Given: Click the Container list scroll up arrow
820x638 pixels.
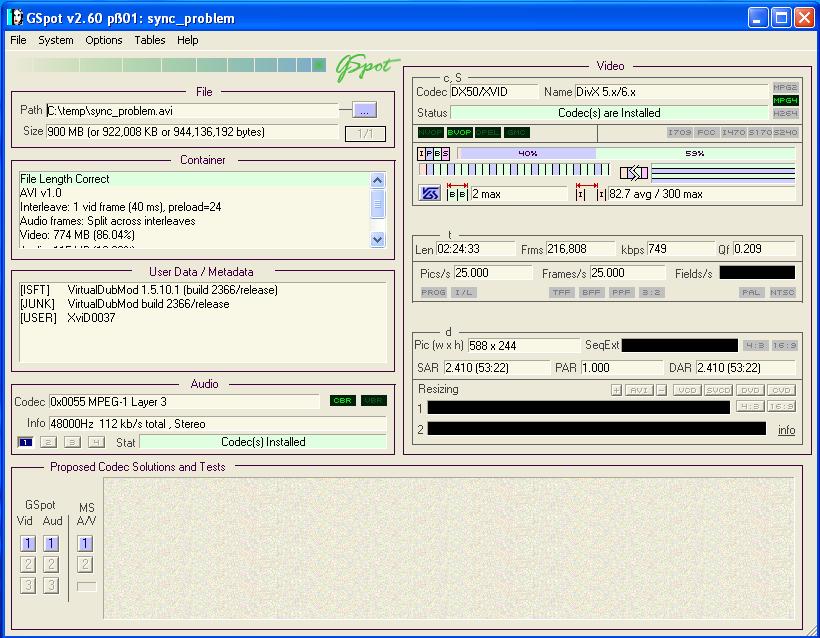Looking at the screenshot, I should coord(378,180).
